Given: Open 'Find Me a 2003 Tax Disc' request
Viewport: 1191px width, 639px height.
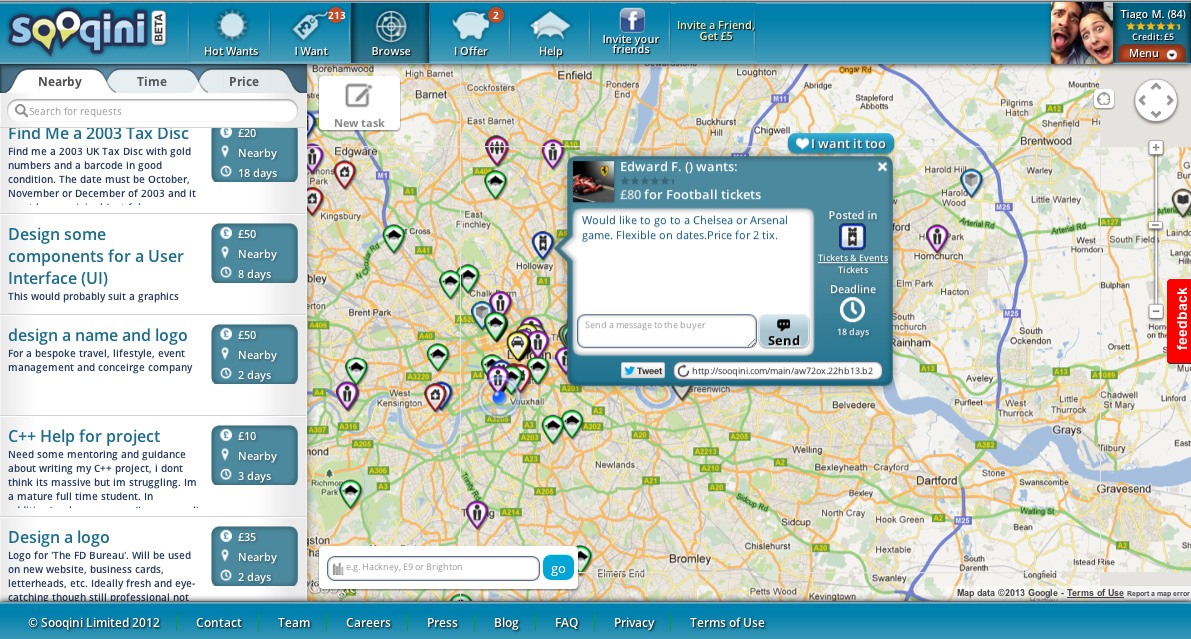Looking at the screenshot, I should [x=98, y=134].
